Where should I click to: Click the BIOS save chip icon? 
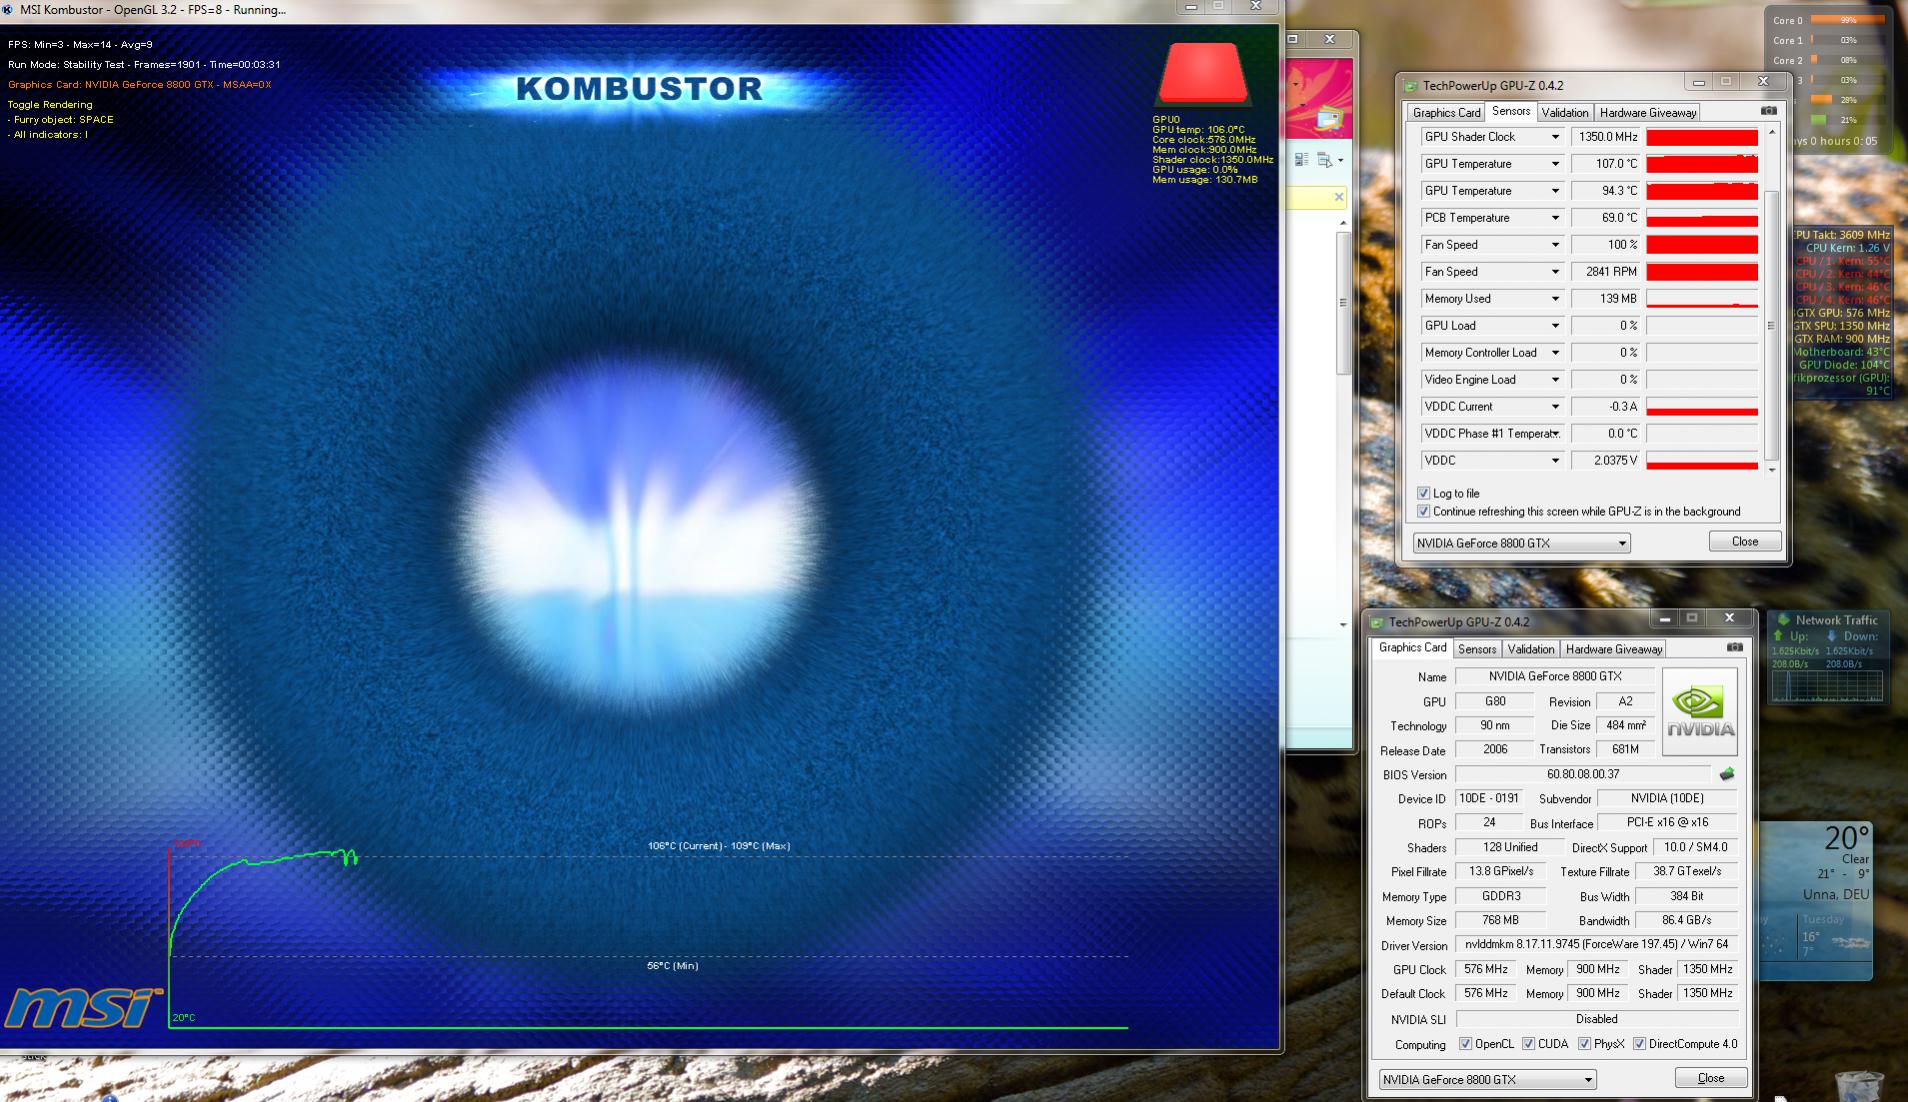point(1726,774)
